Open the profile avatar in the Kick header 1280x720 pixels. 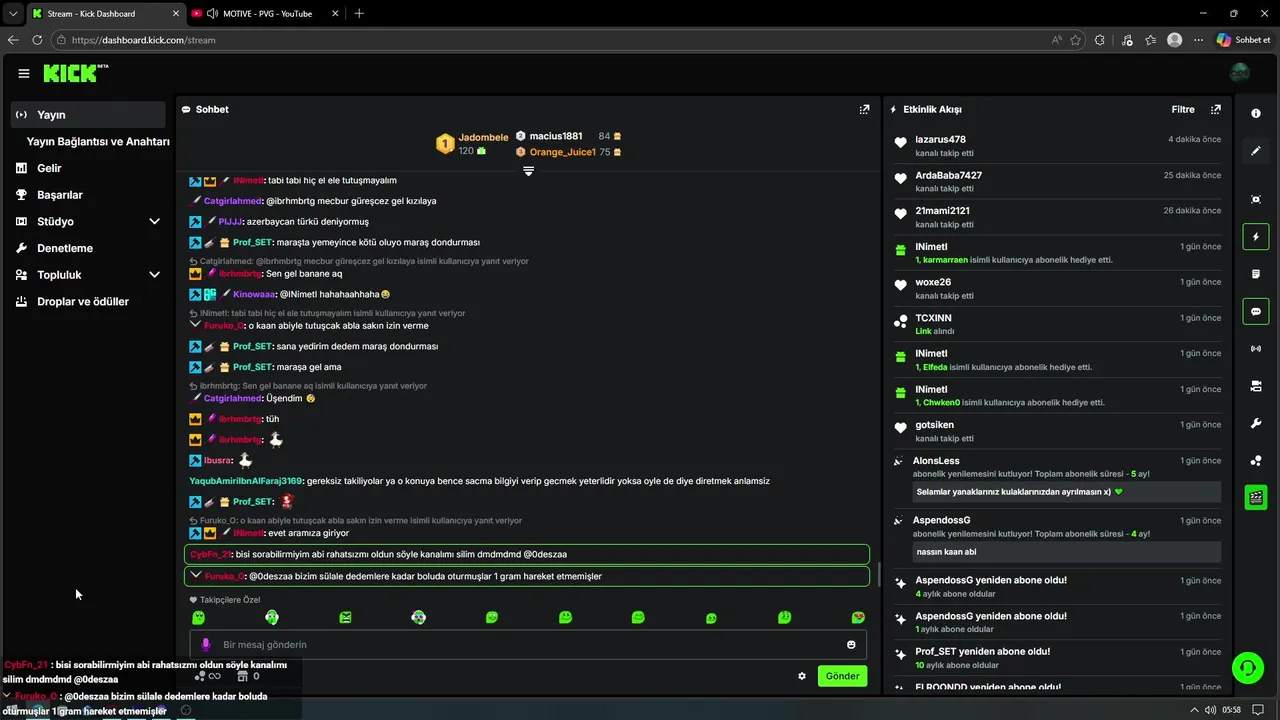point(1240,73)
